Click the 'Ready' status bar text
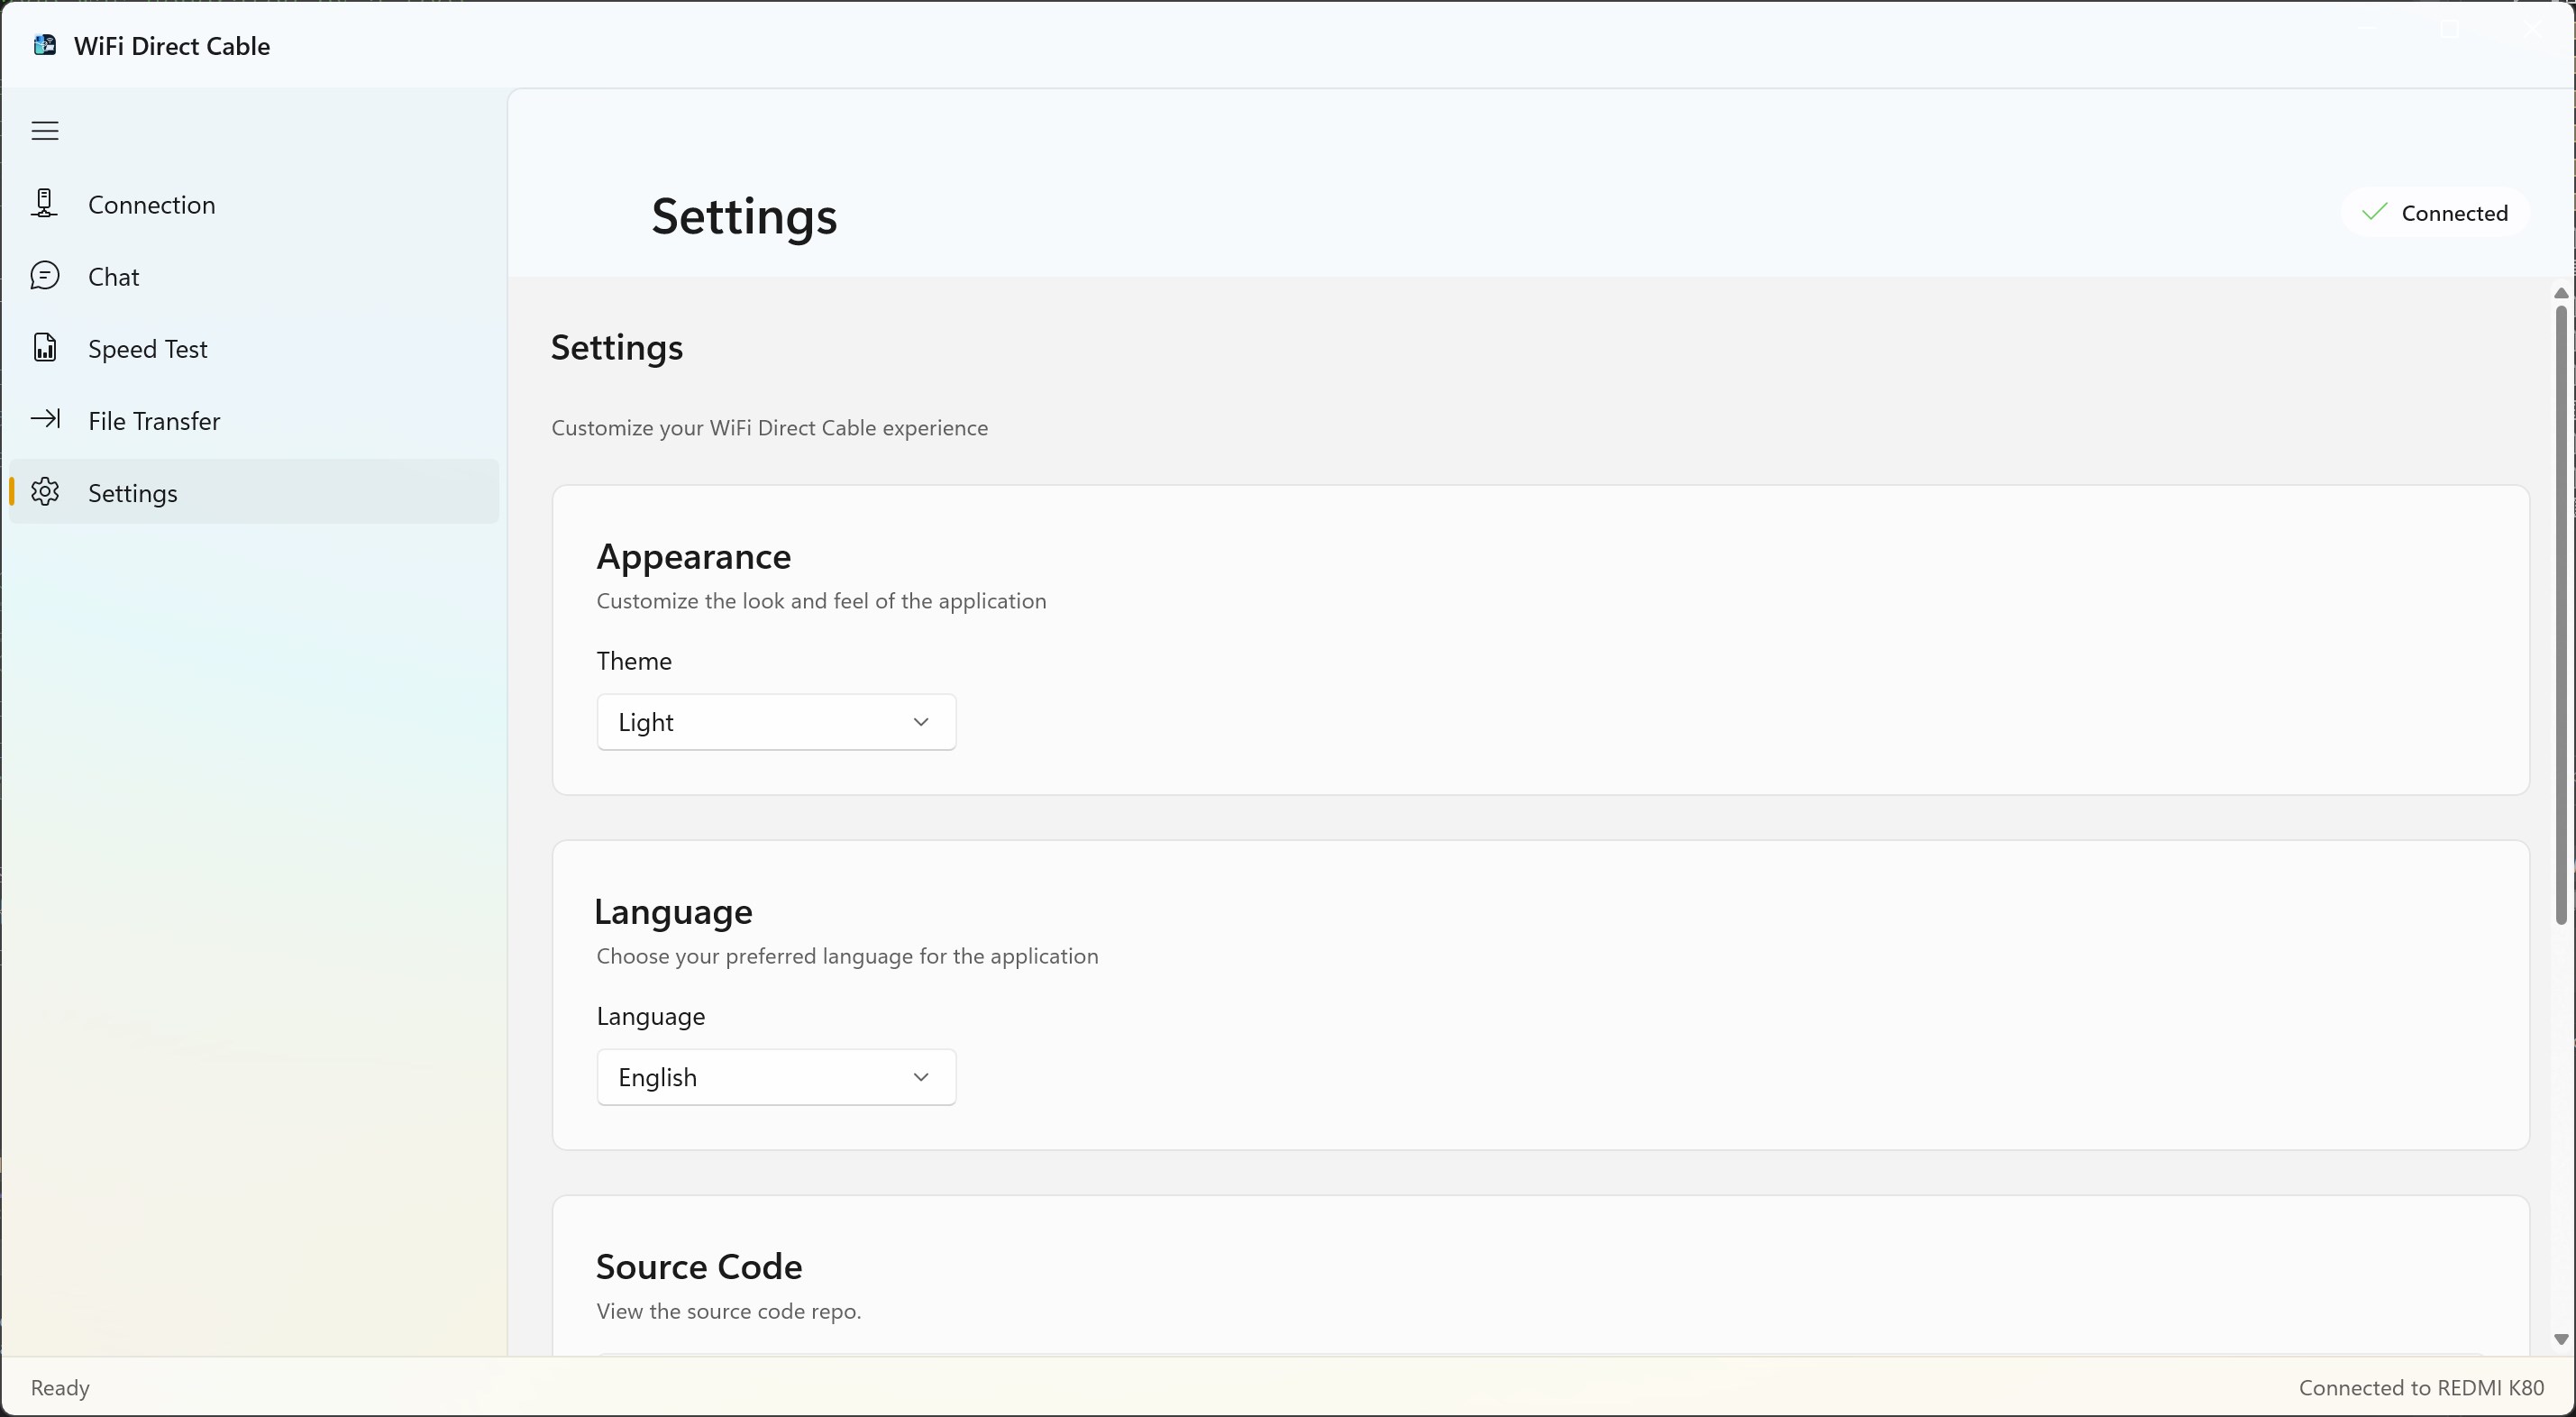 click(x=60, y=1388)
